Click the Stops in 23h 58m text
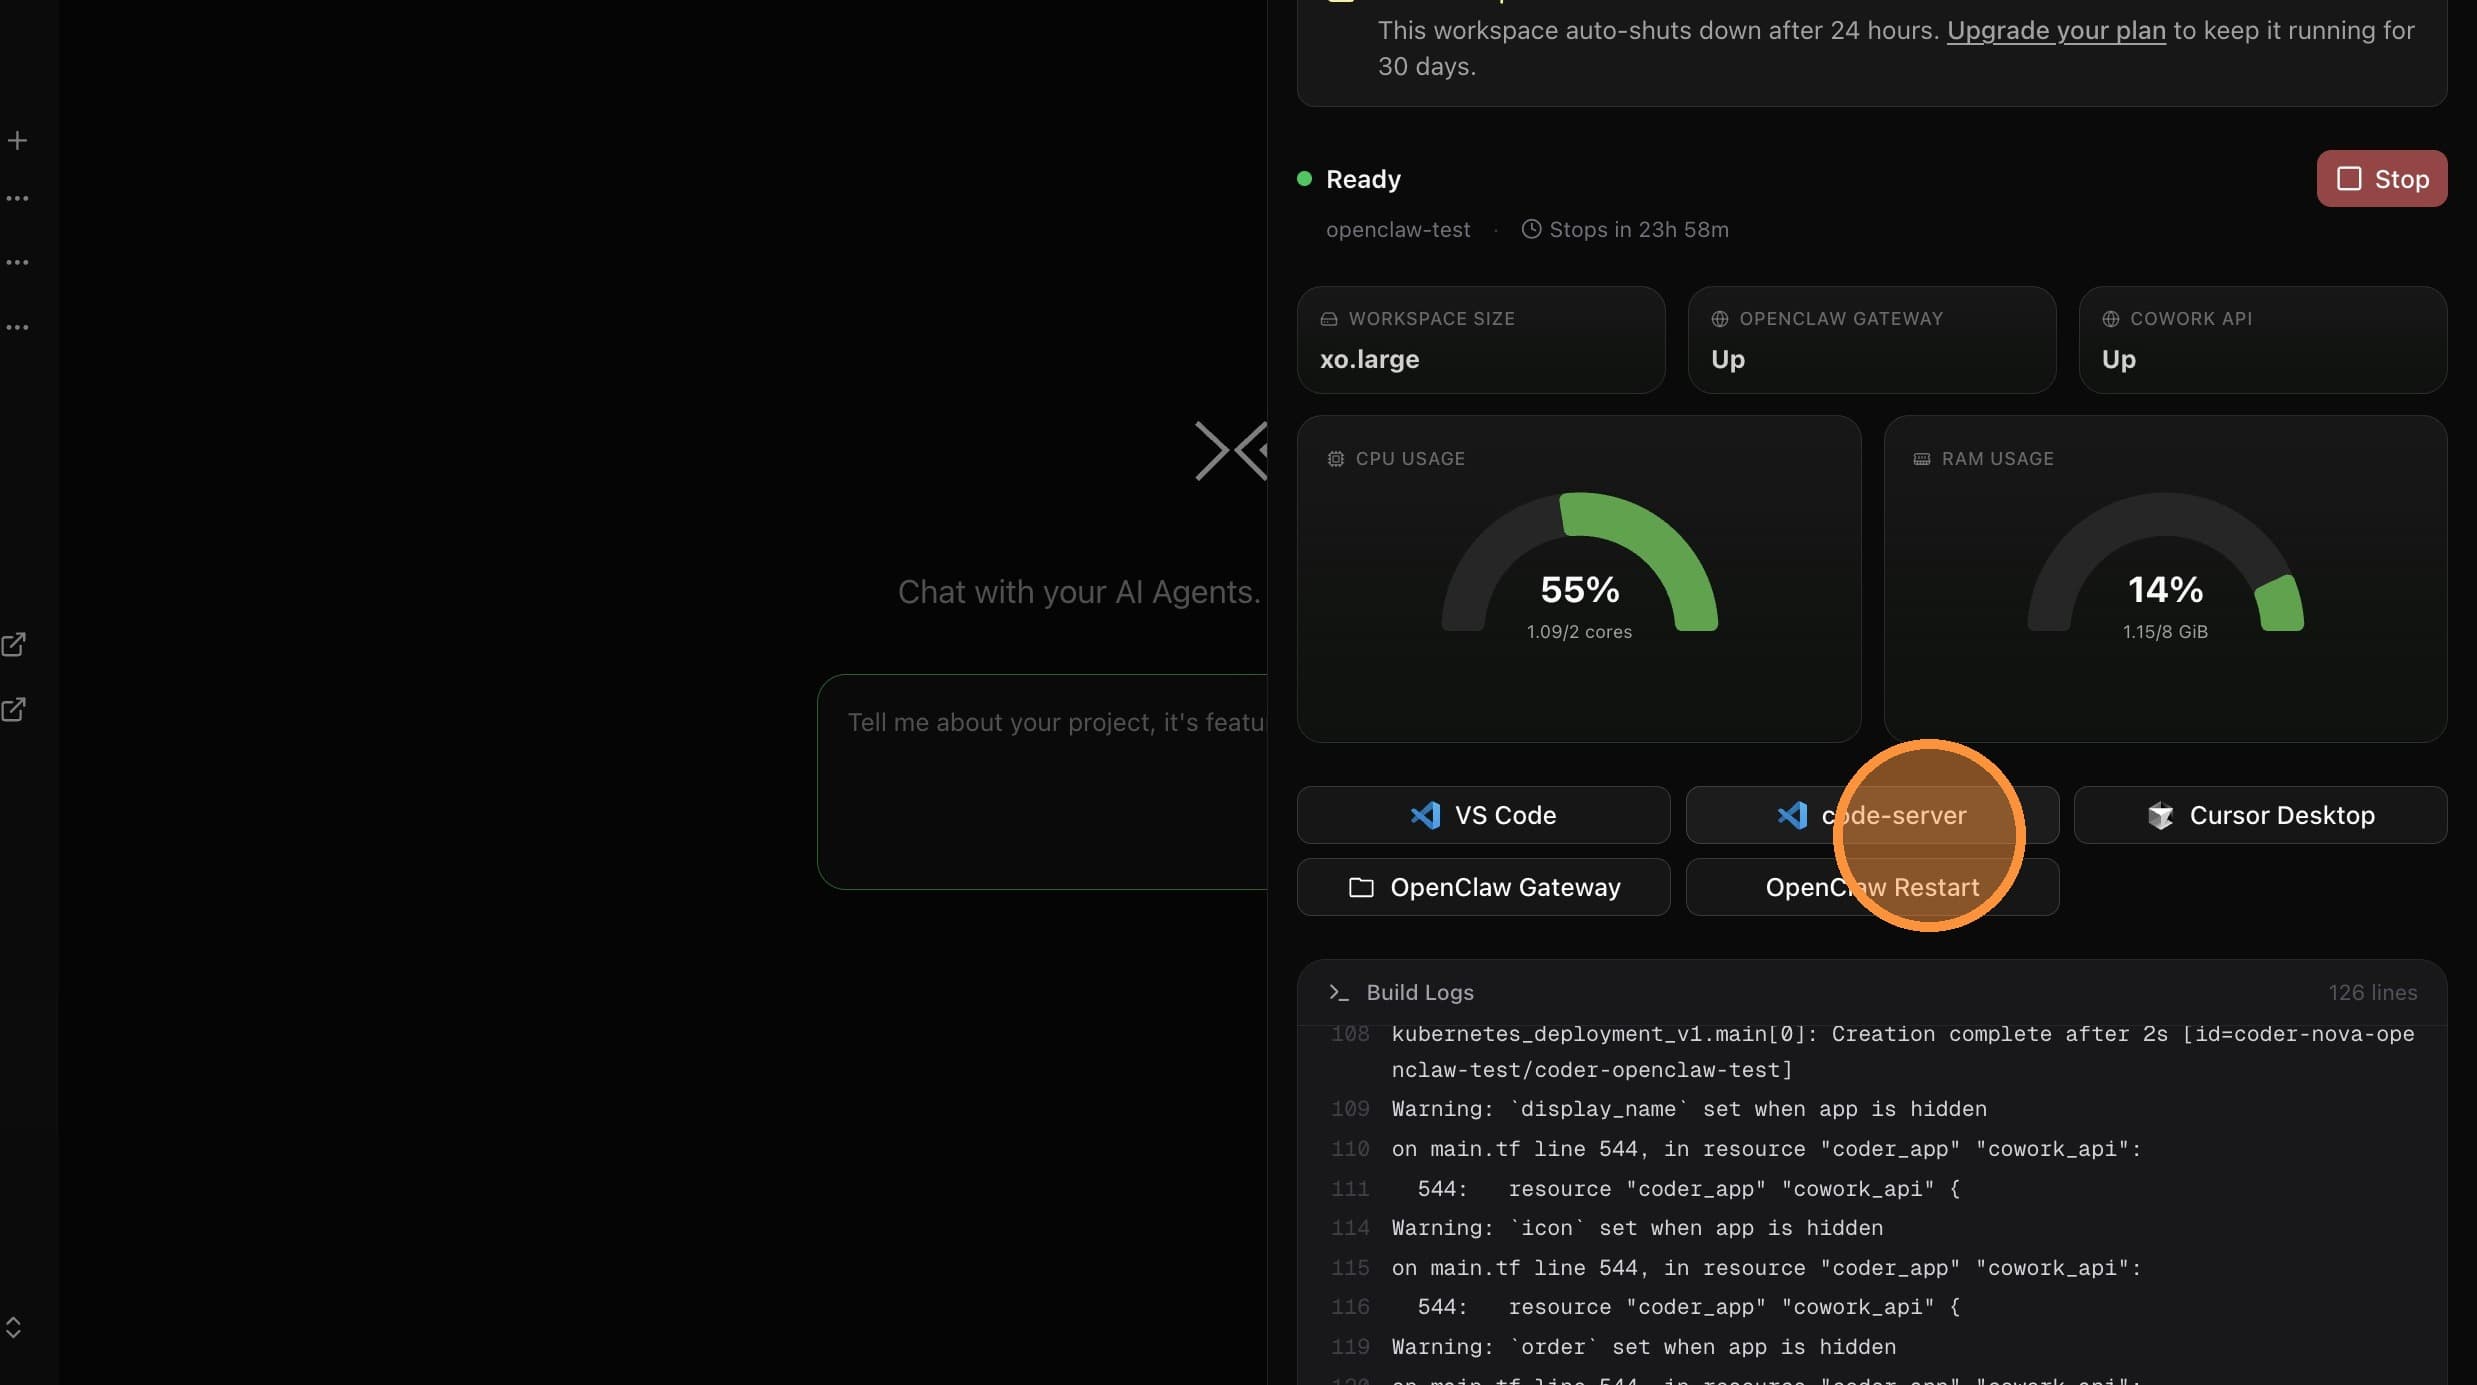 (1638, 229)
